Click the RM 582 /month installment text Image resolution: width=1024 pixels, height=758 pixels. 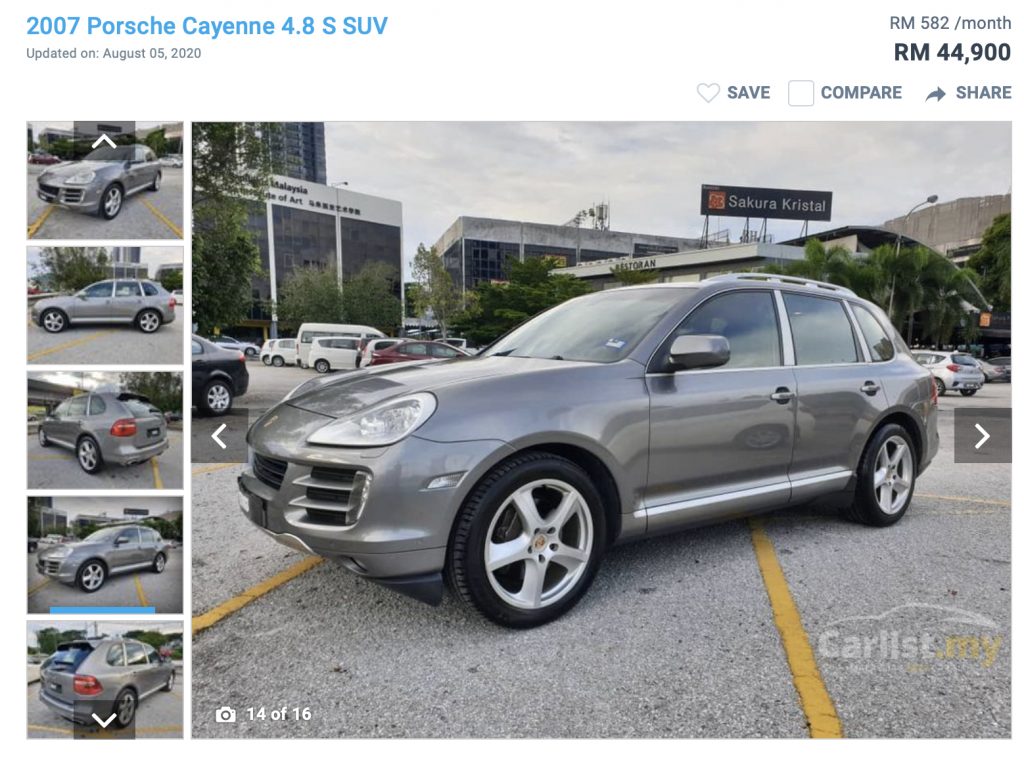[950, 23]
